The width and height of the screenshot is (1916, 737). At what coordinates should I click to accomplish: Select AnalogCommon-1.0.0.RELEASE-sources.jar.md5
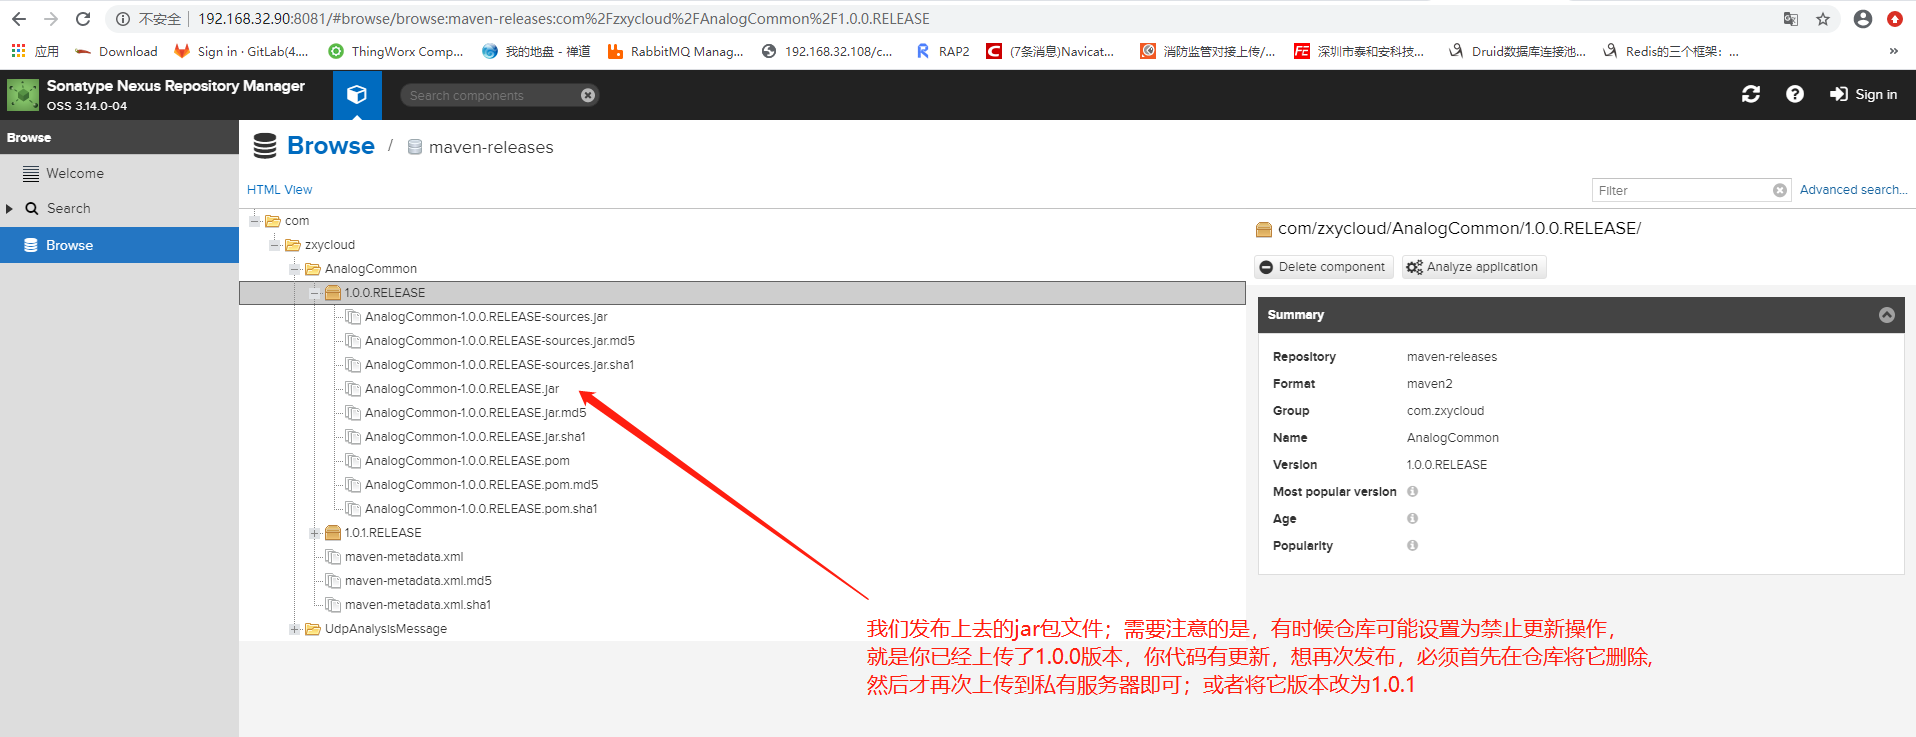tap(500, 341)
